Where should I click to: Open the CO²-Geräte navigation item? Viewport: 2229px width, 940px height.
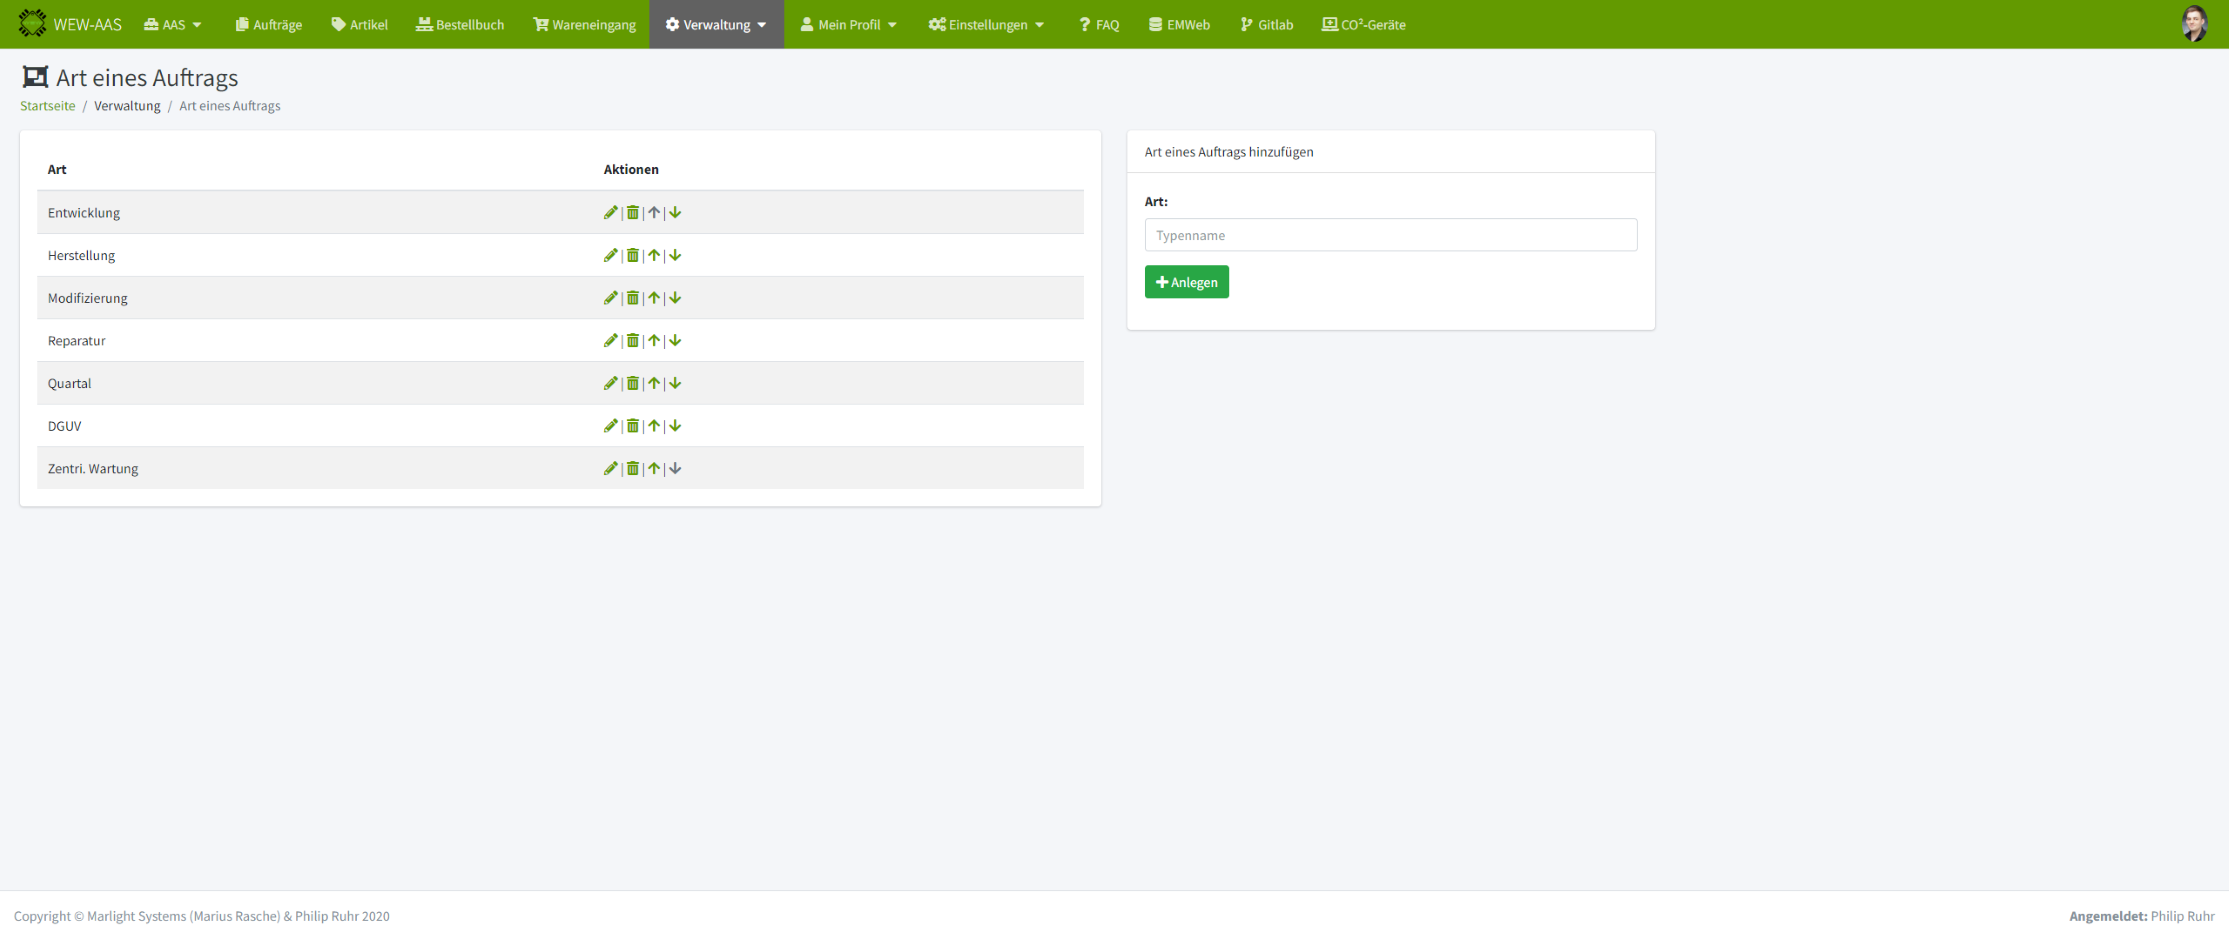pos(1363,25)
